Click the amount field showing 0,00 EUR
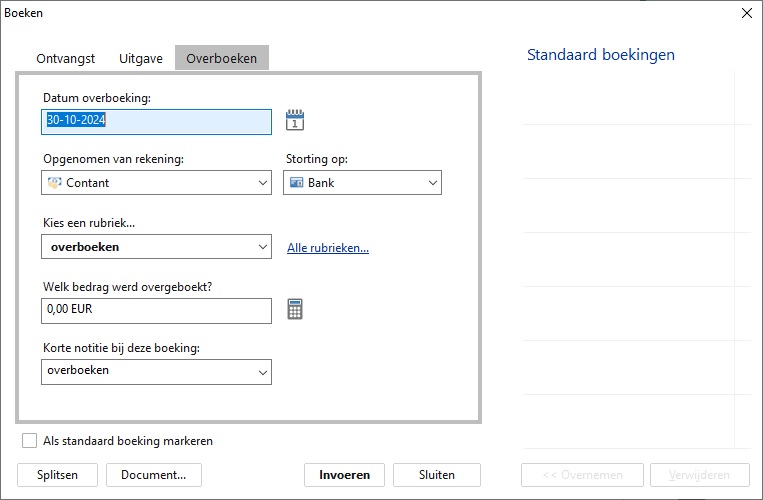 pyautogui.click(x=157, y=310)
